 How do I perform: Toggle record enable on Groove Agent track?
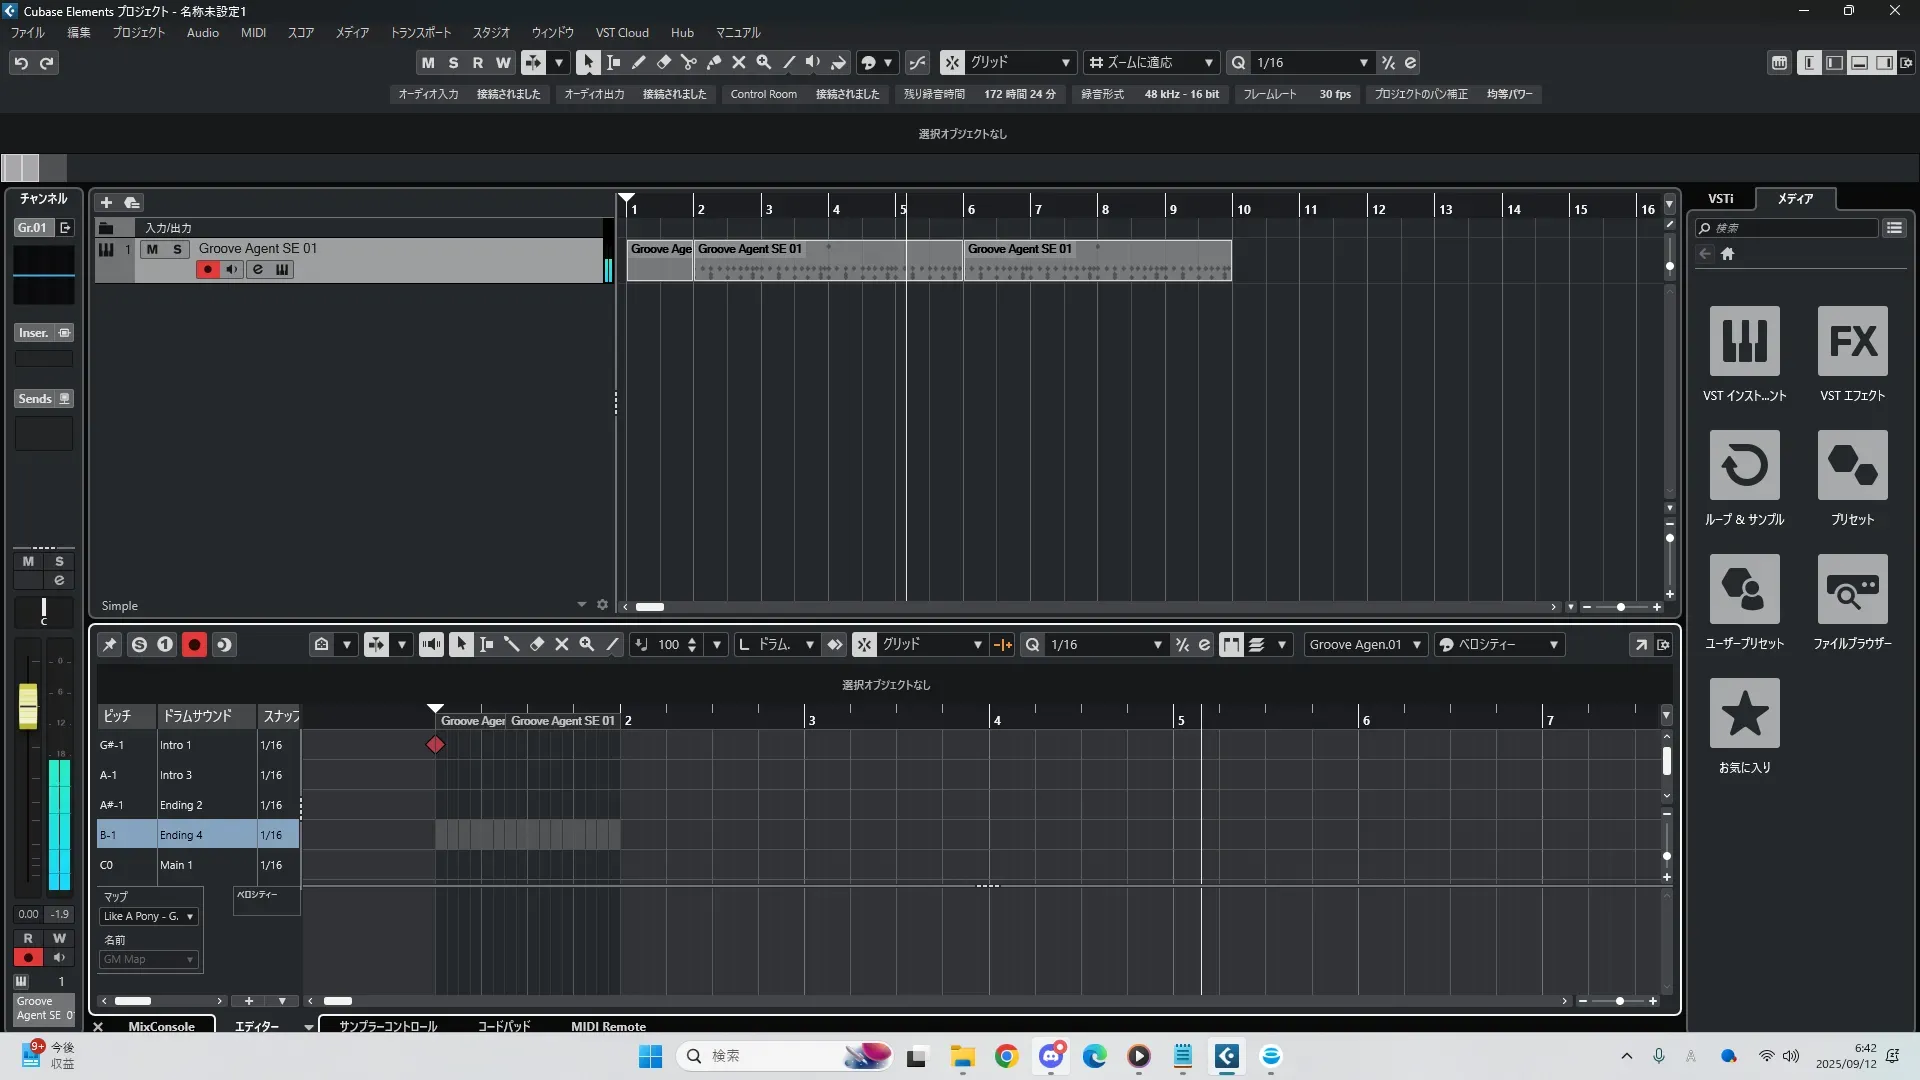(207, 269)
